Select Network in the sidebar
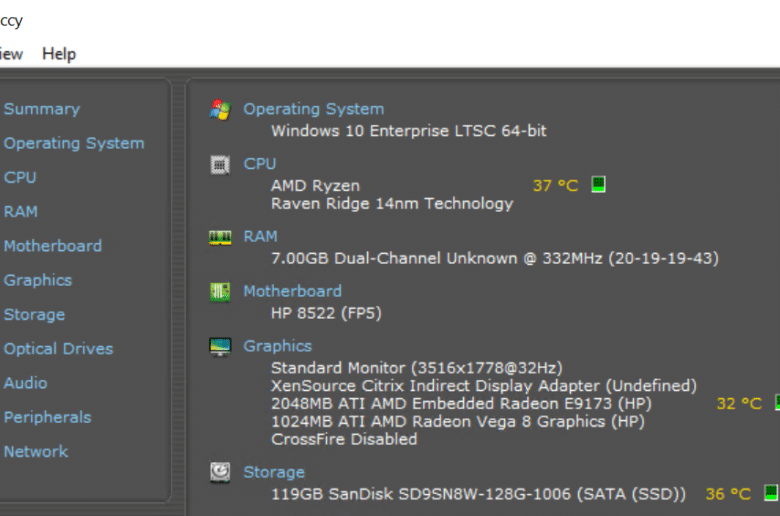 click(36, 452)
